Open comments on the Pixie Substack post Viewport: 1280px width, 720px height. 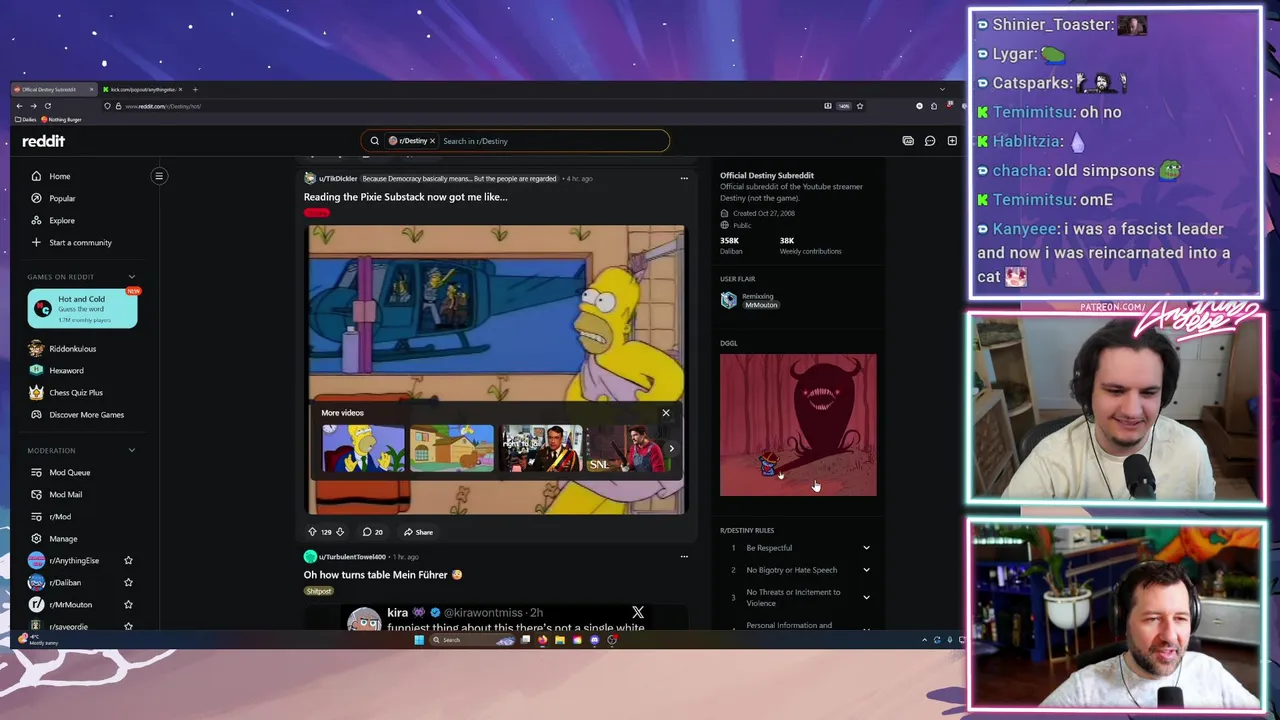tap(373, 532)
